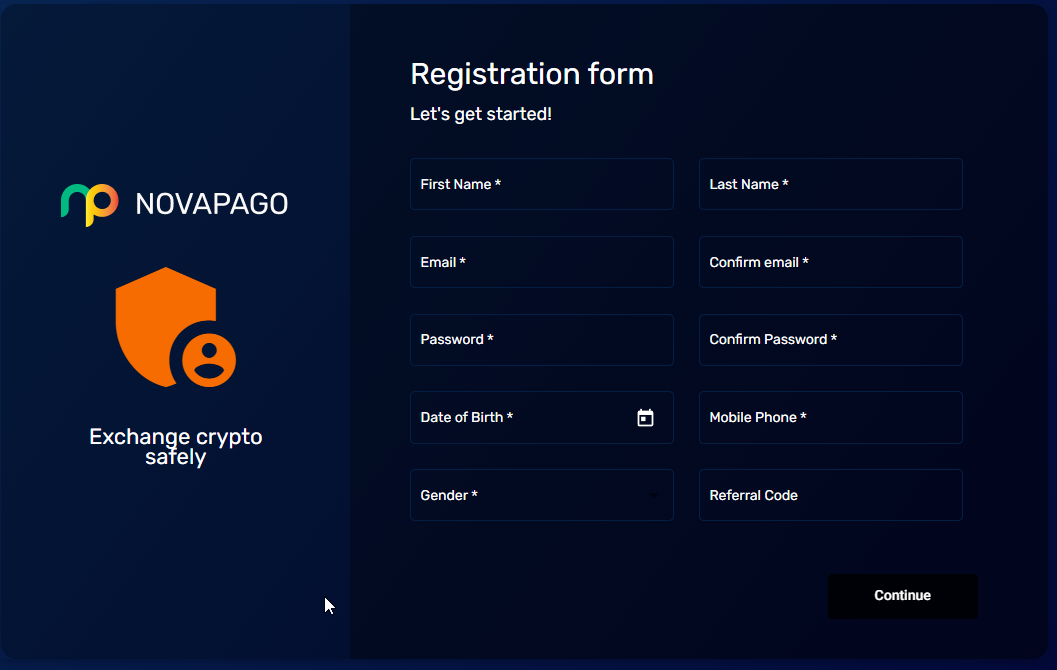Click the "Let's get started!" subtitle
1057x670 pixels.
pos(481,114)
